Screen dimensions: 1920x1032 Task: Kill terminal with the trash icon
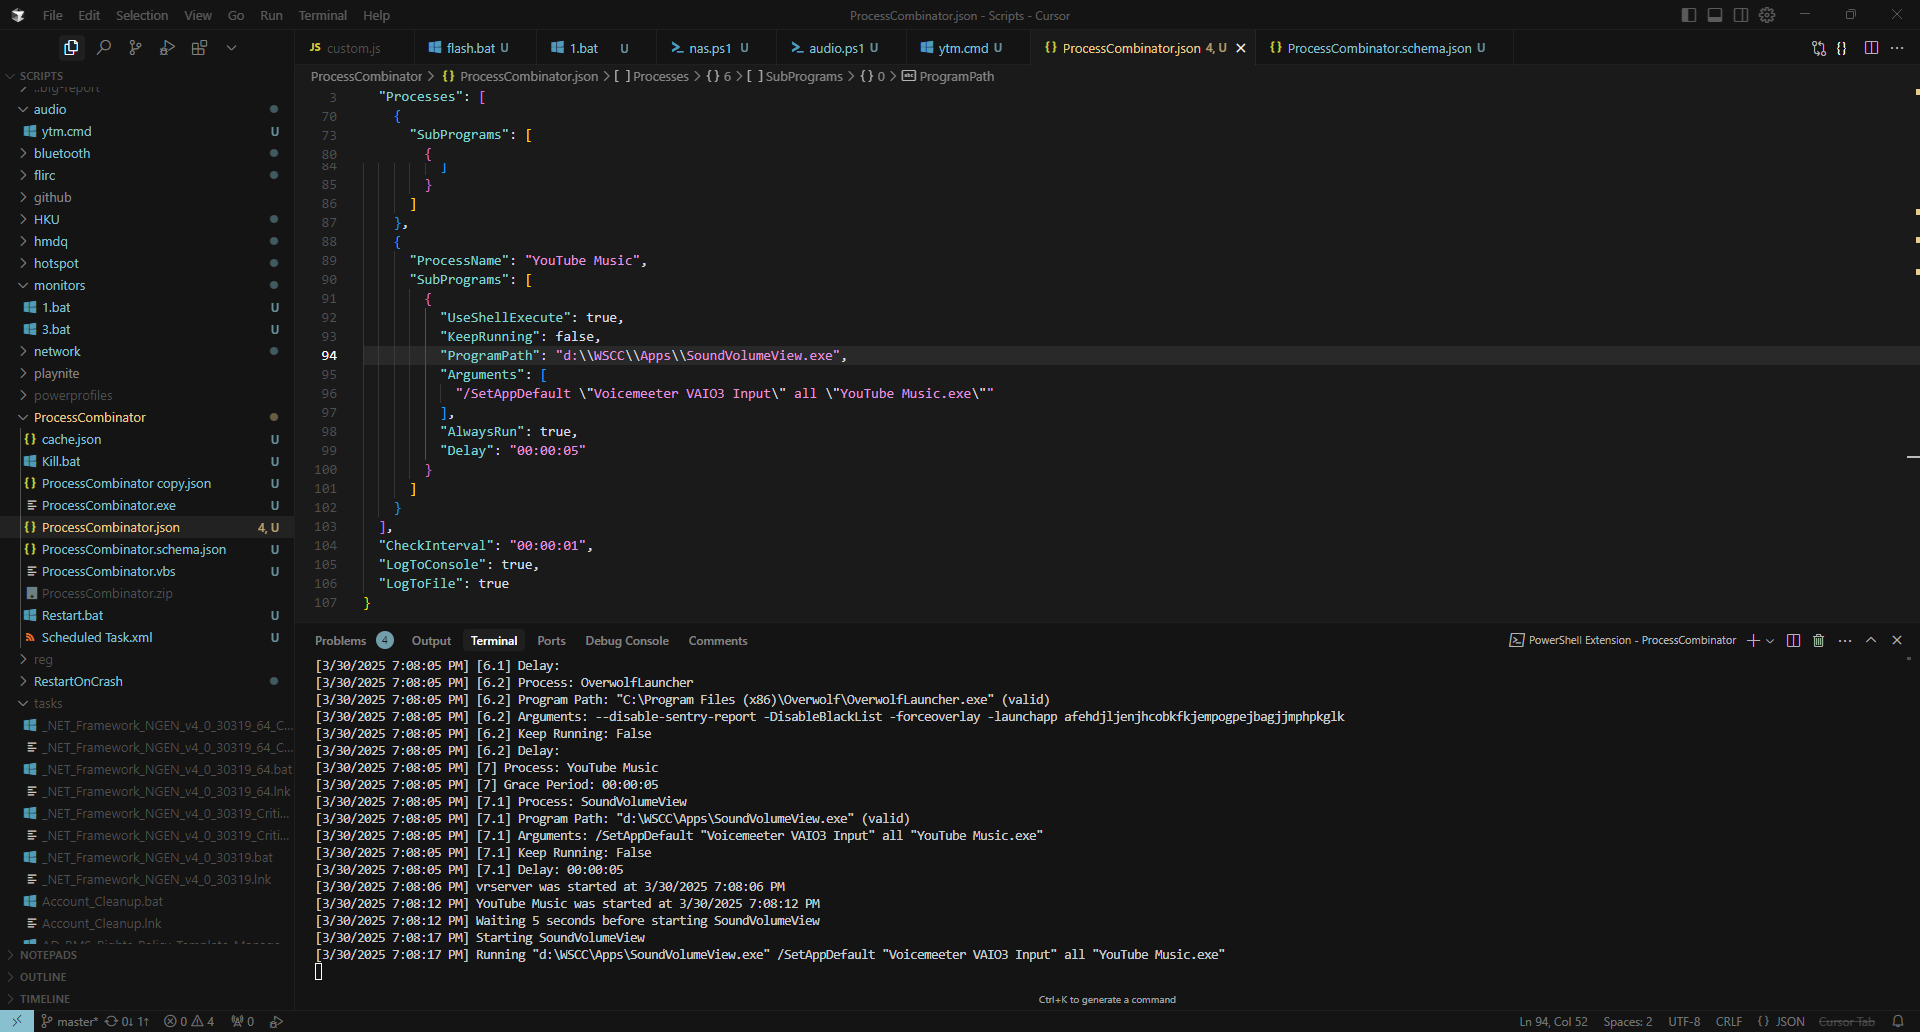click(x=1818, y=640)
